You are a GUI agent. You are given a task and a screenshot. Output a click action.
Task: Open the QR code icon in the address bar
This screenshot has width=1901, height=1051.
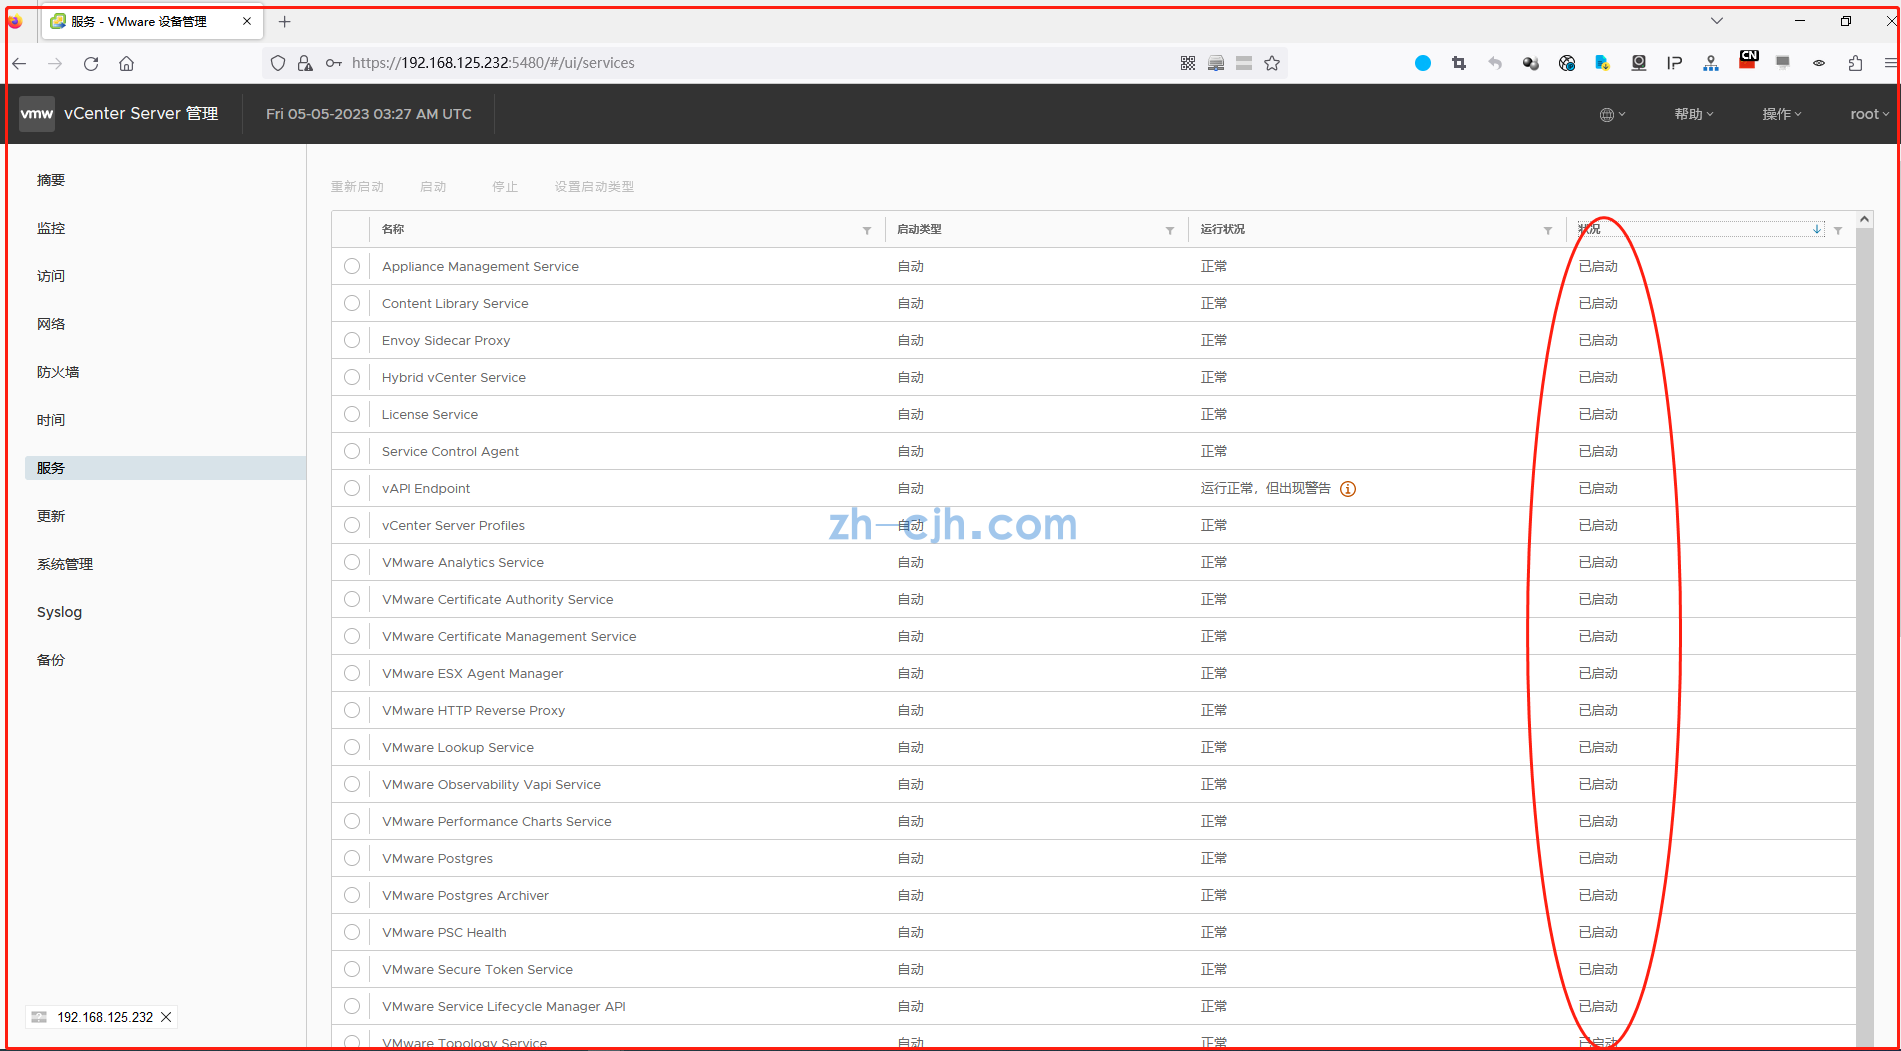click(1188, 63)
